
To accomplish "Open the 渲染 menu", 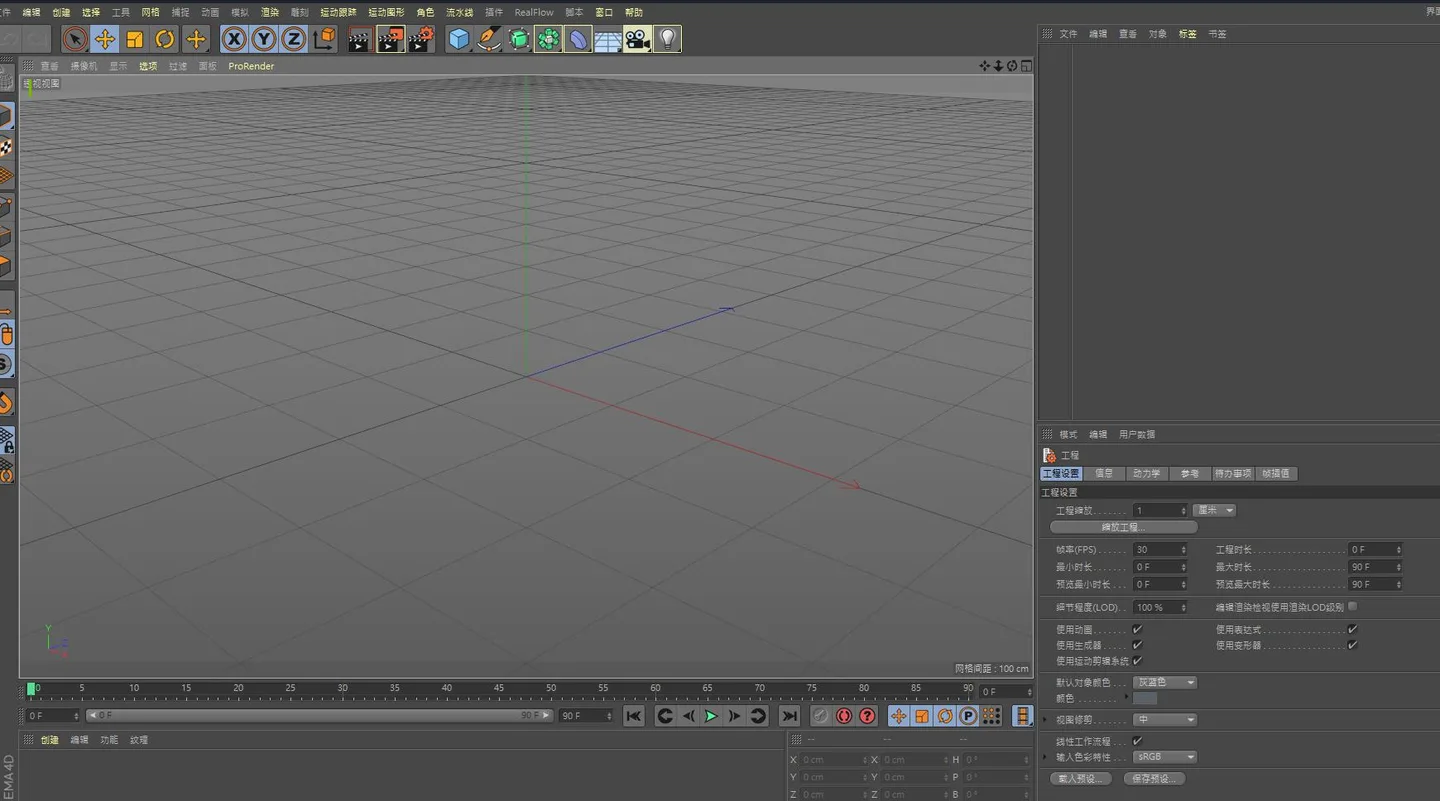I will [270, 12].
